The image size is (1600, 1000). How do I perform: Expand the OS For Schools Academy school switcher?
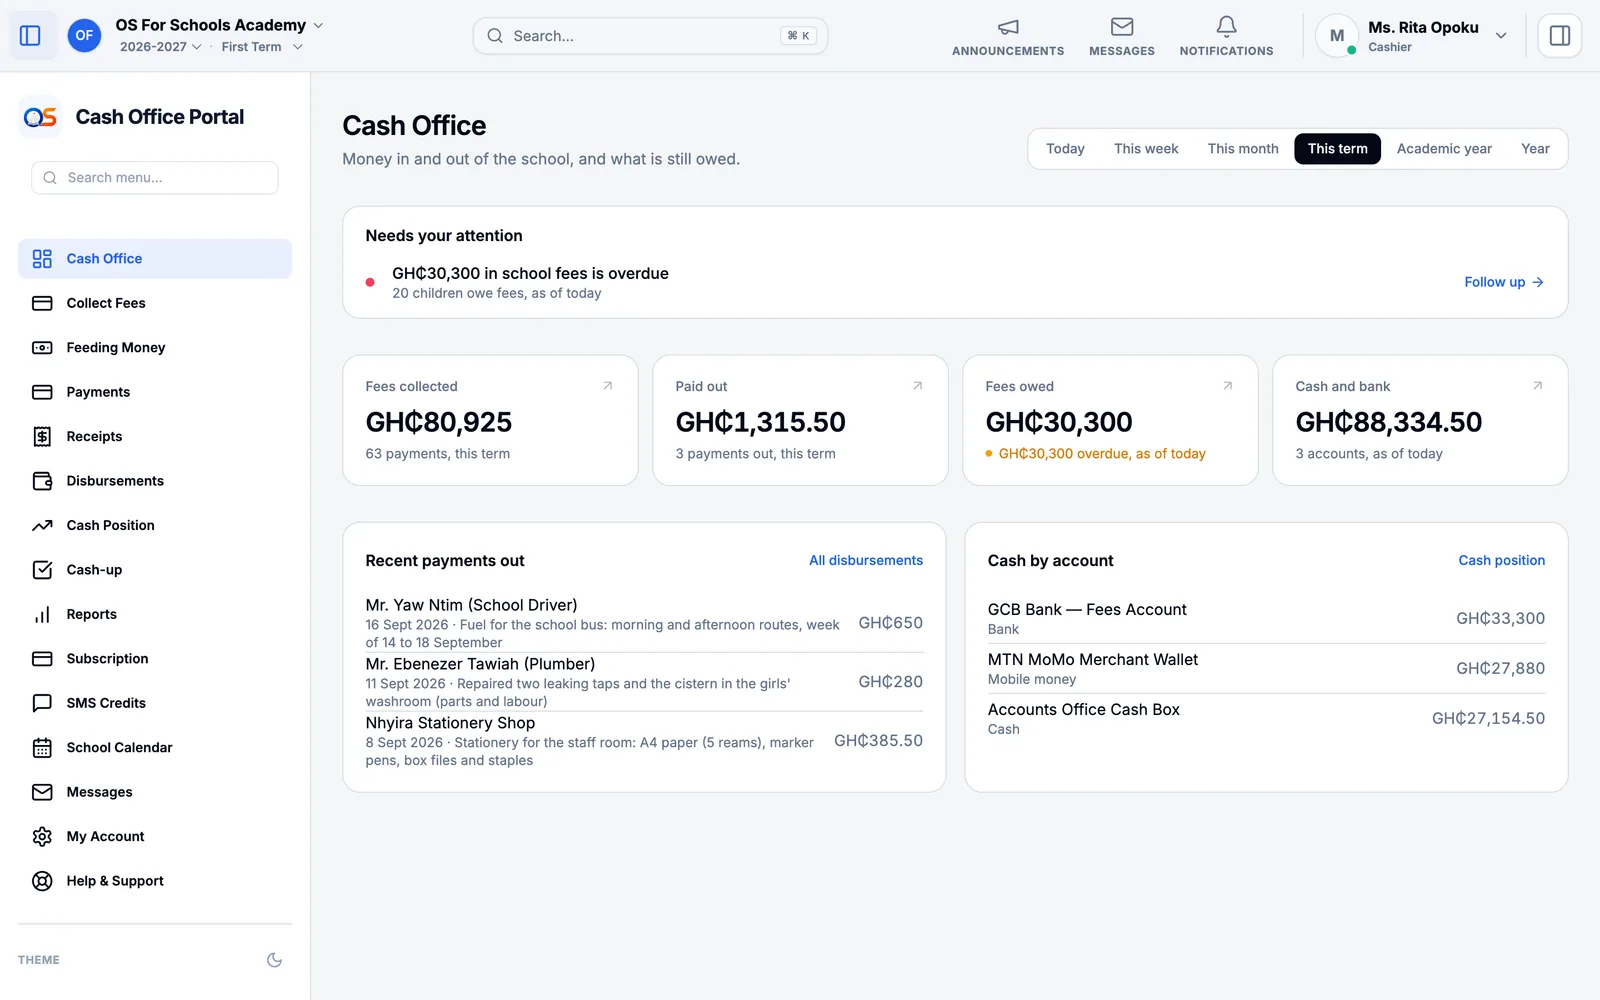coord(219,25)
